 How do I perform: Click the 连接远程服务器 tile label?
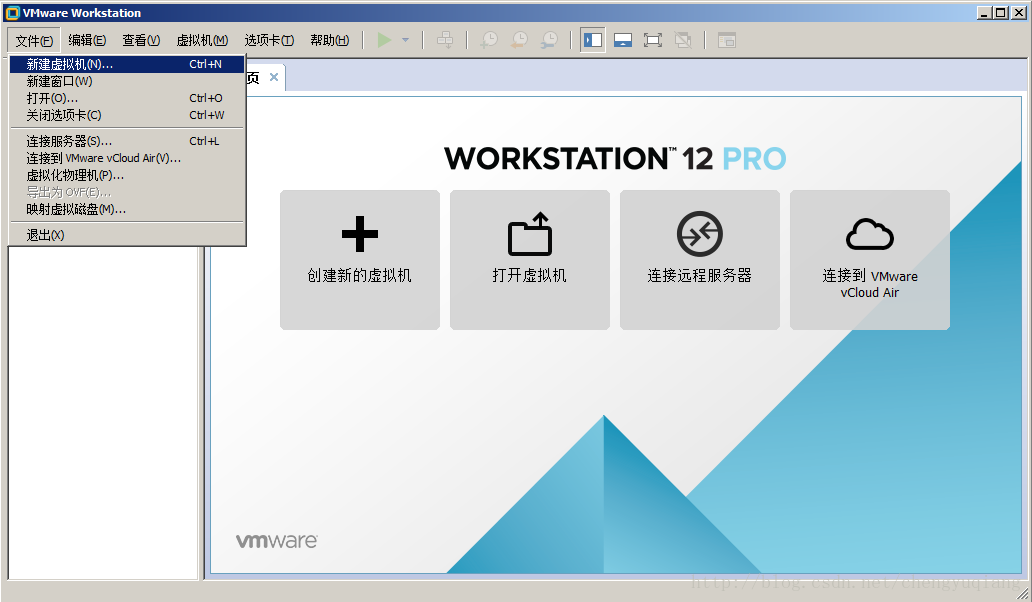[700, 275]
